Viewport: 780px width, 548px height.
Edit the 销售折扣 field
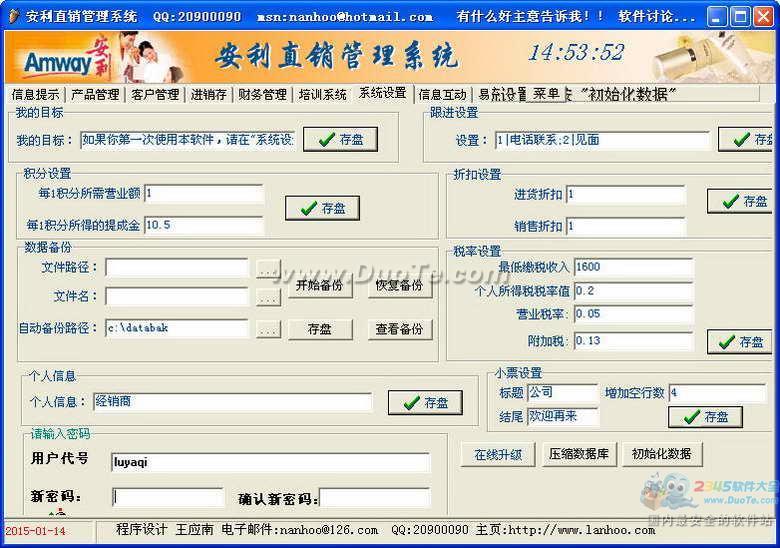(626, 226)
